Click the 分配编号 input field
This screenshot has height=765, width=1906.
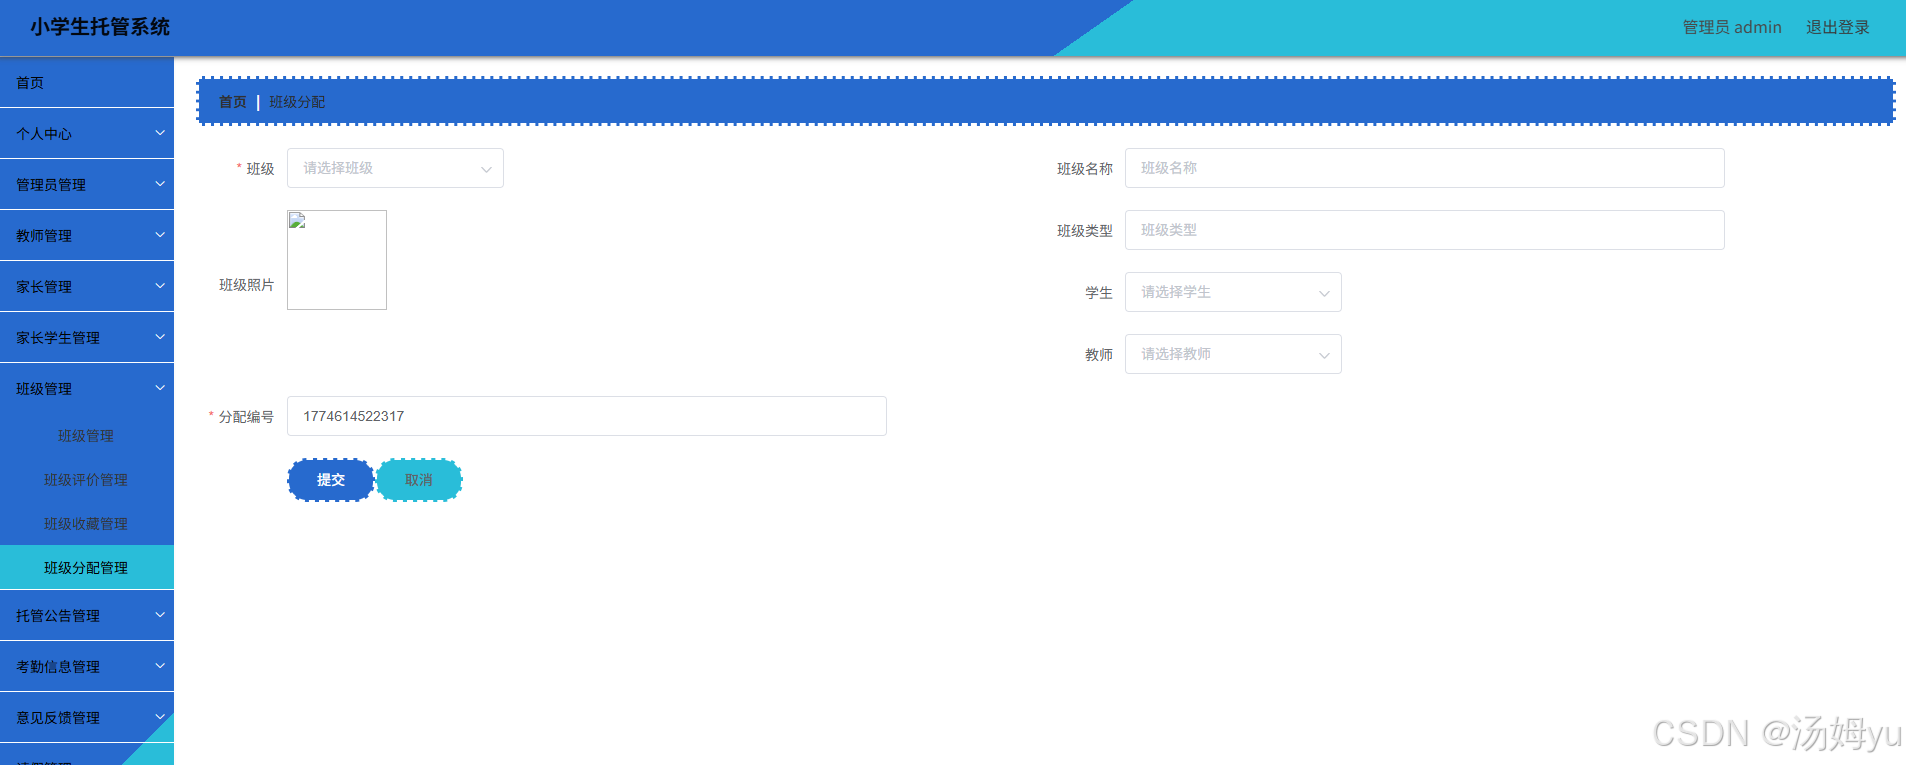click(x=586, y=416)
